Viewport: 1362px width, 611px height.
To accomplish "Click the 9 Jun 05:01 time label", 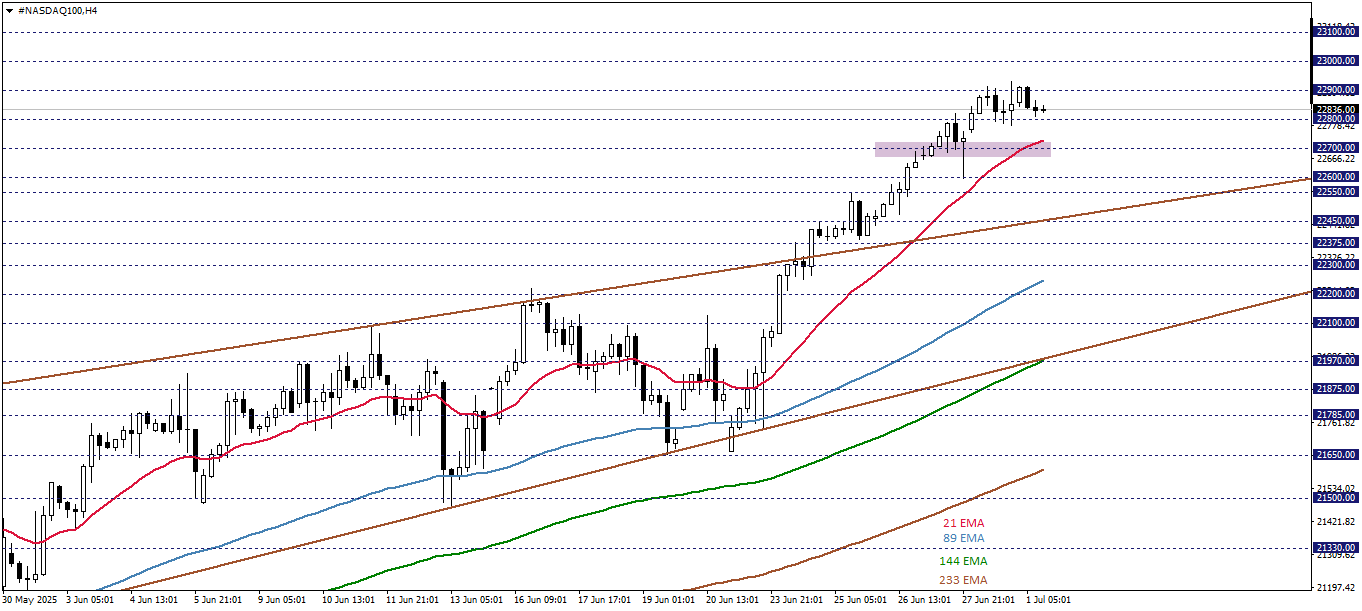I will click(281, 600).
